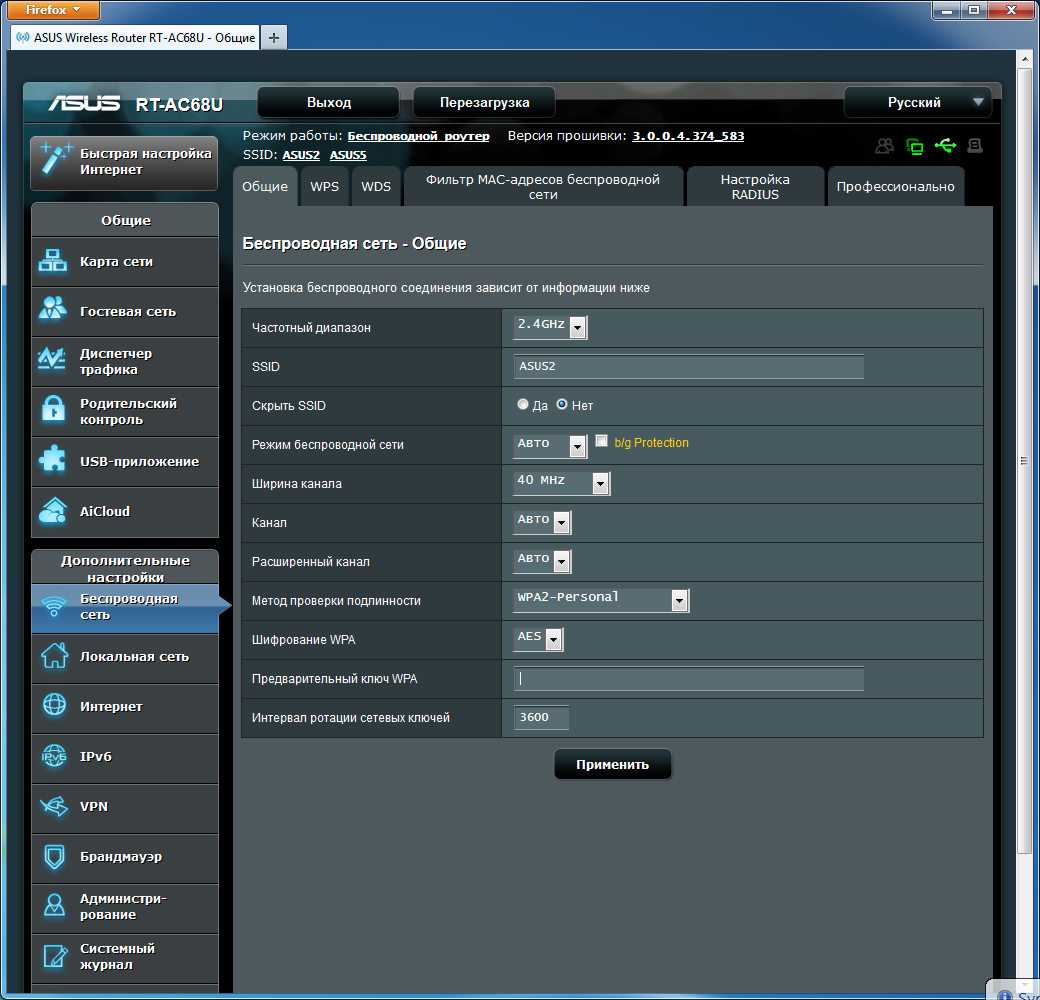Click the AiCloud cloud icon
This screenshot has height=1000, width=1040.
pyautogui.click(x=53, y=511)
